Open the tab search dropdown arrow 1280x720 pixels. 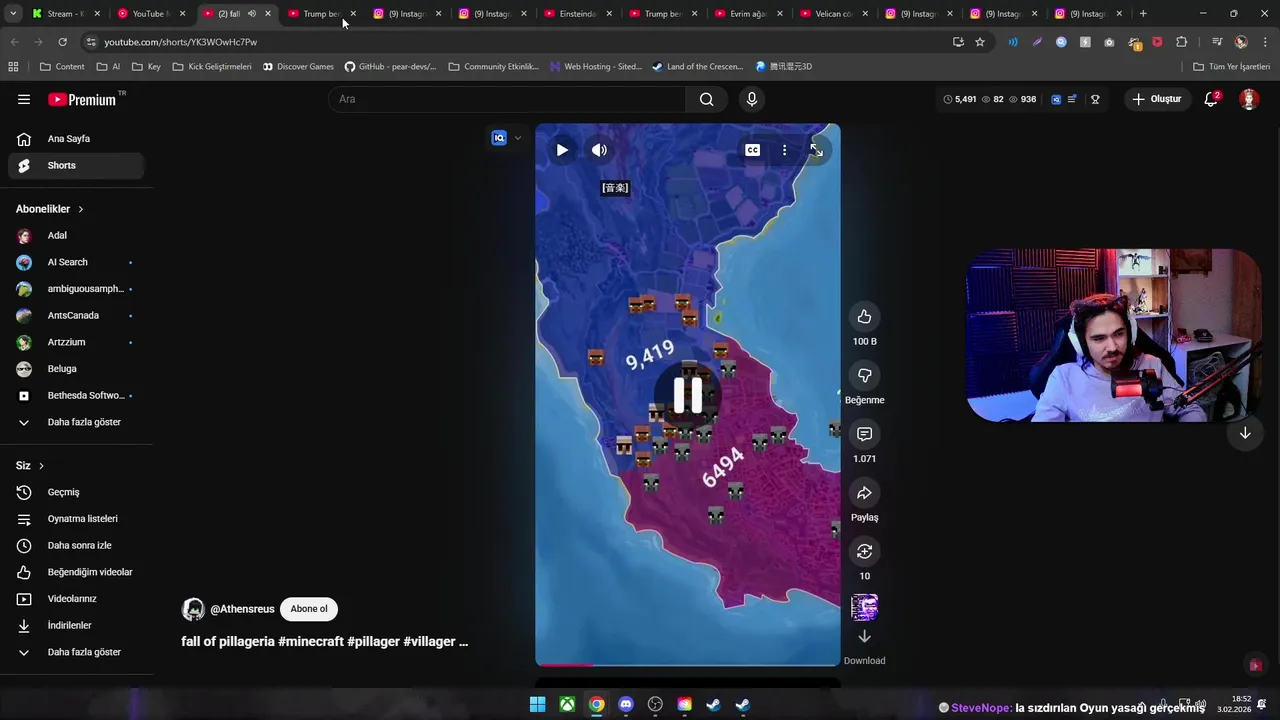11,14
